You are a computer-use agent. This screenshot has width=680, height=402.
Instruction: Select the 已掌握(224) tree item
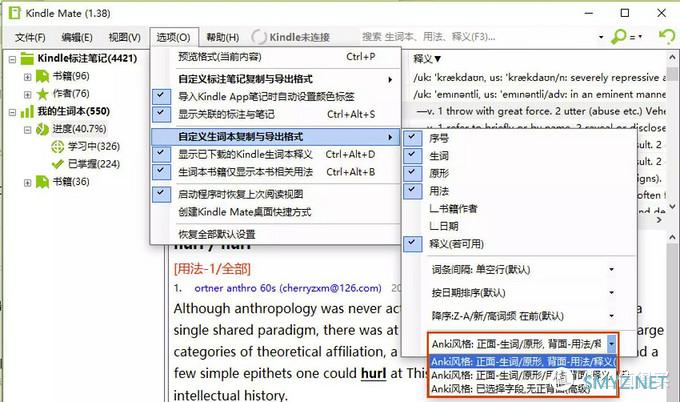pyautogui.click(x=94, y=164)
